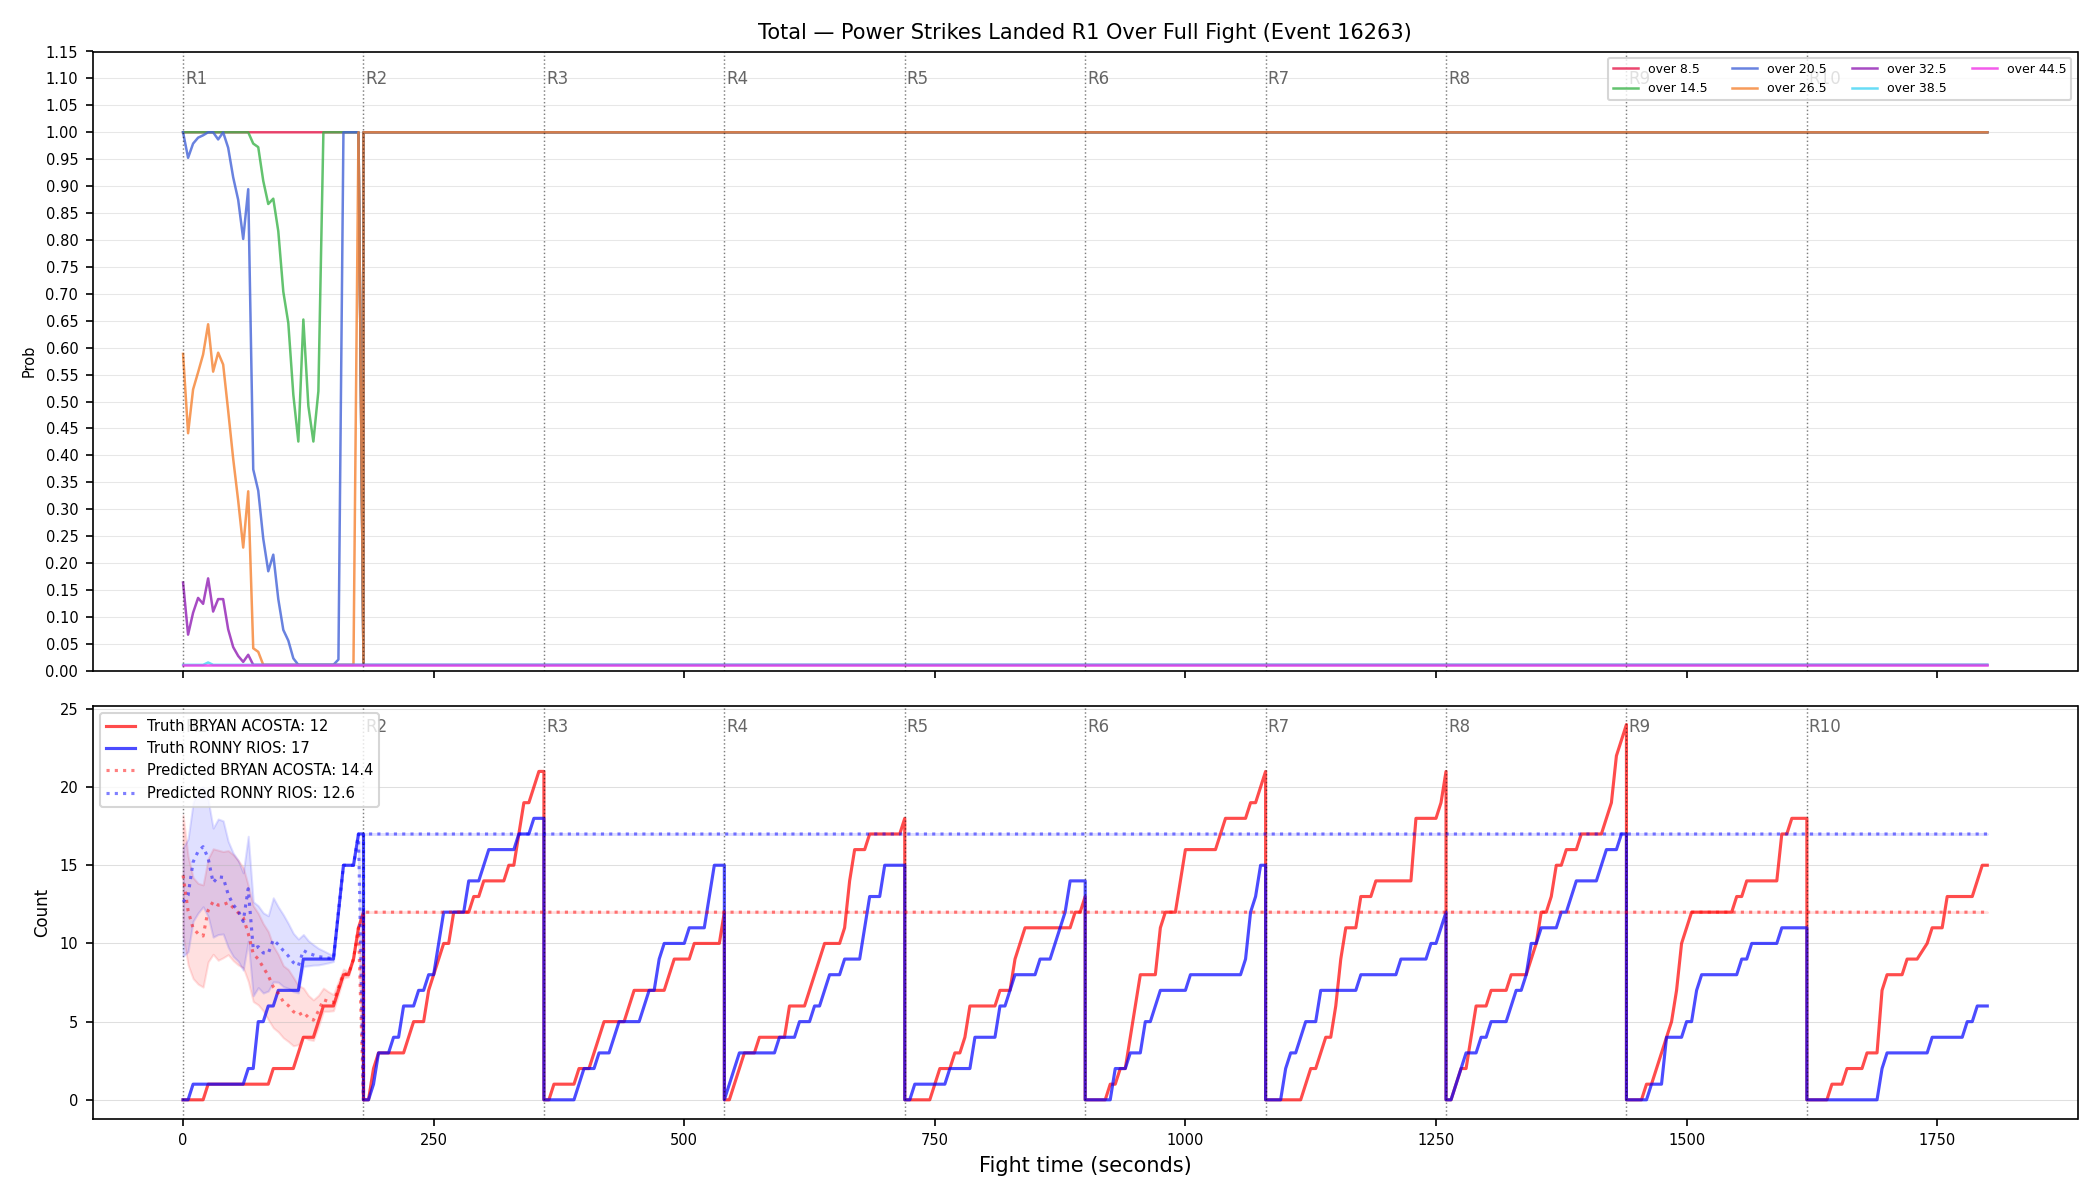The width and height of the screenshot is (2100, 1200).
Task: Click the 'Prob' y-axis label
Action: click(x=28, y=362)
